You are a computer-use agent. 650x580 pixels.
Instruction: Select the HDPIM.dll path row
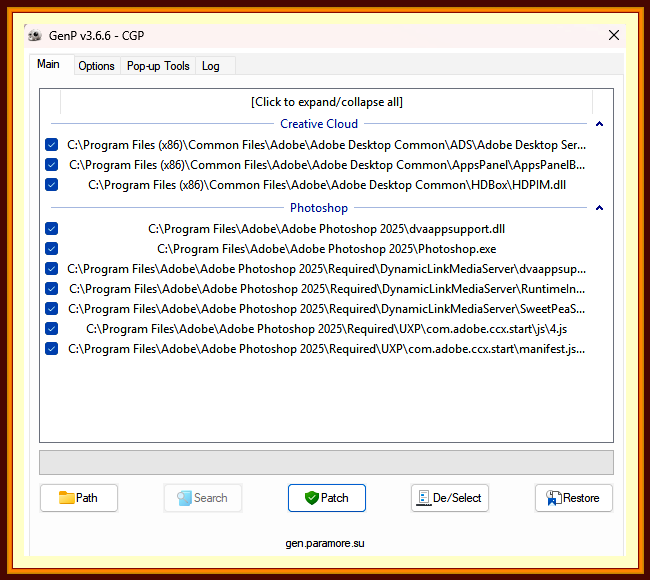[x=327, y=184]
